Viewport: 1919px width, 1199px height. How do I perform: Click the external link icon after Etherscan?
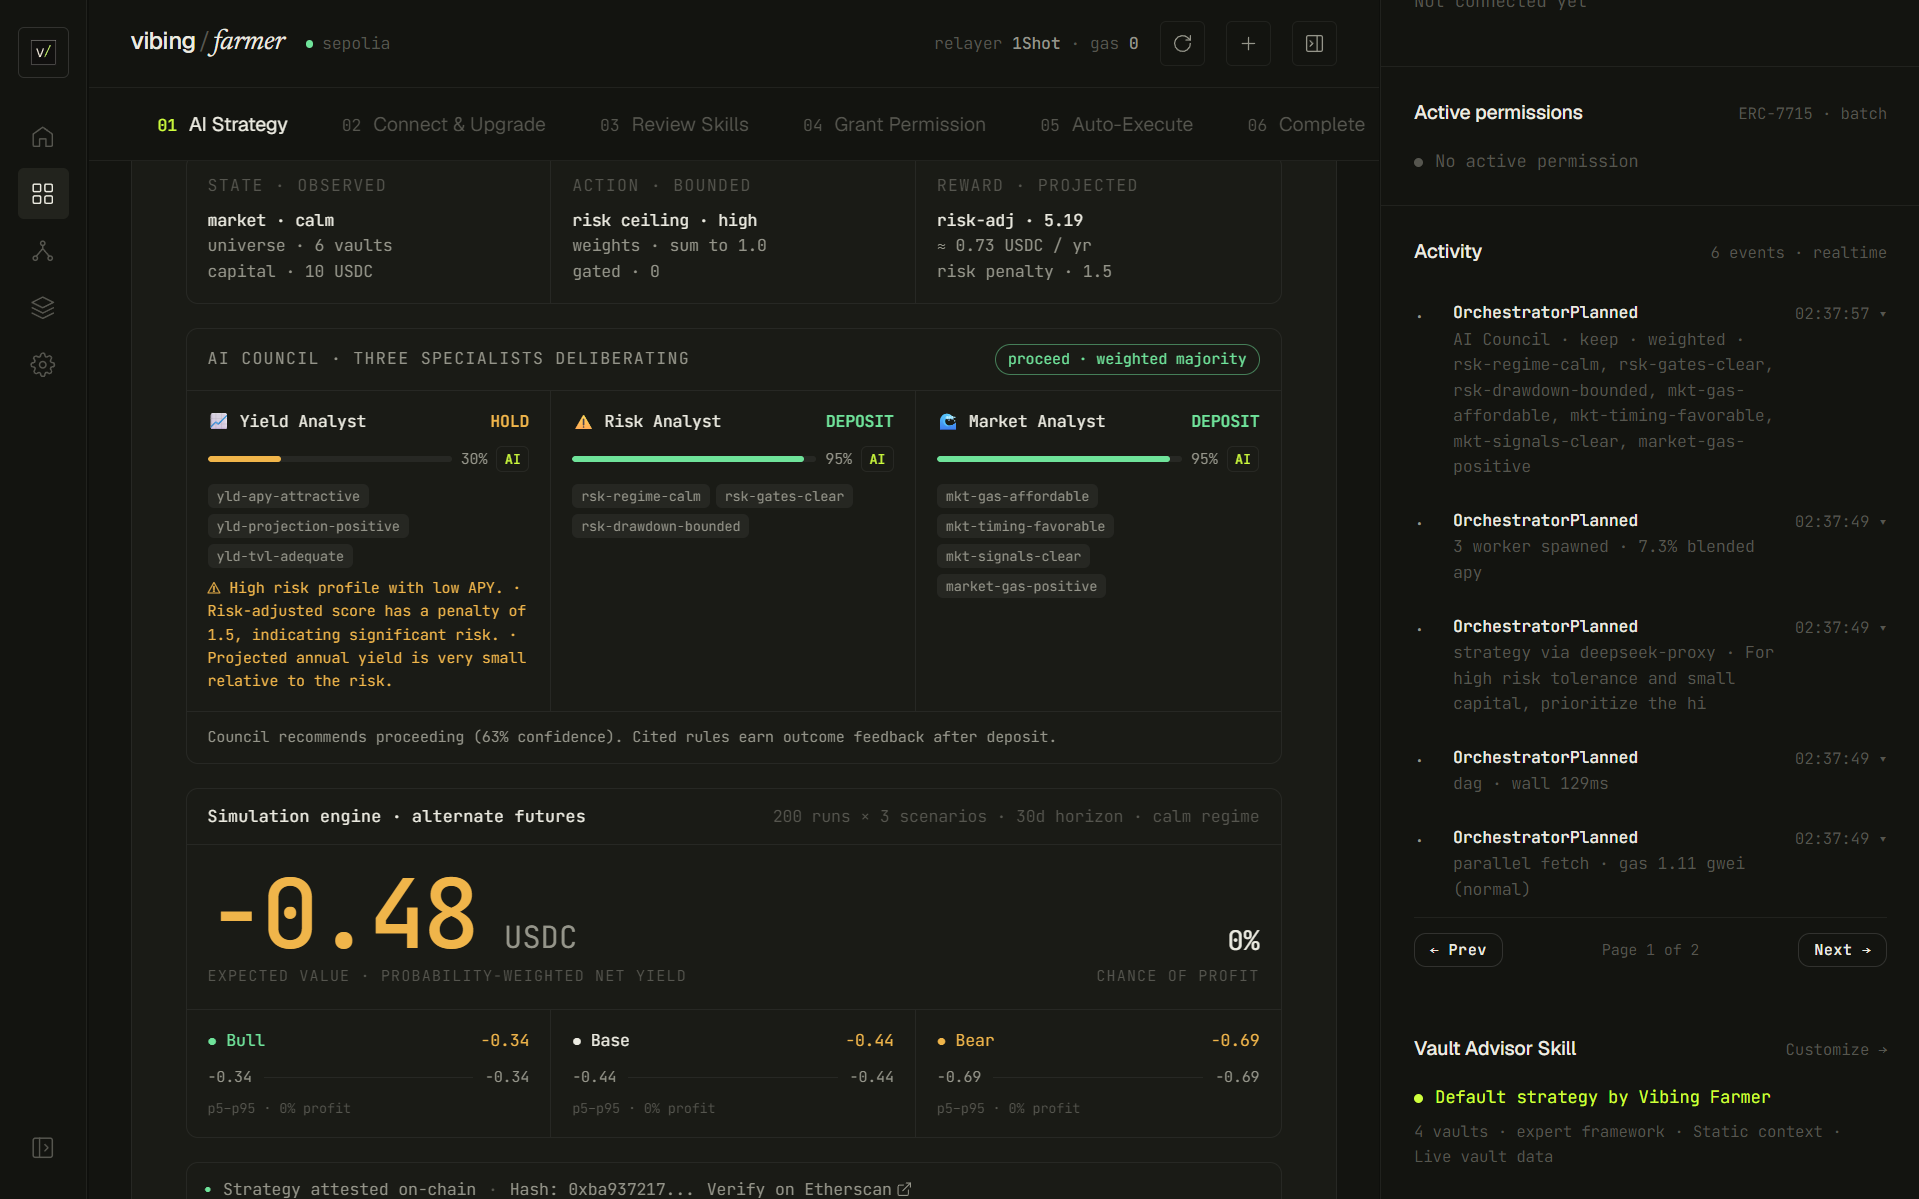point(904,1189)
